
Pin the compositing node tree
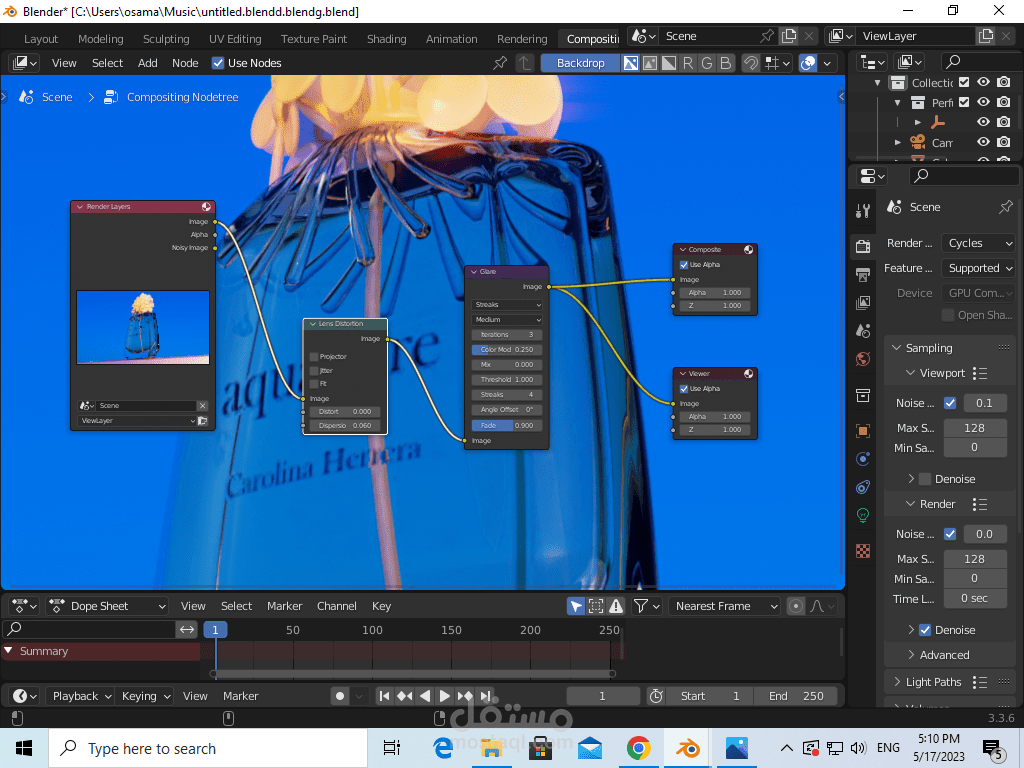(500, 63)
